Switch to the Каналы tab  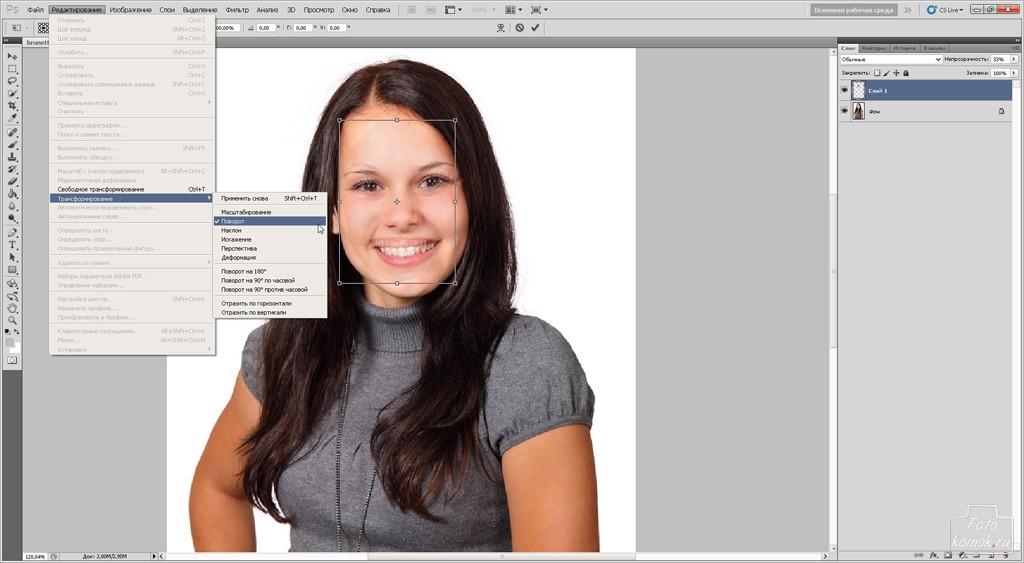934,48
